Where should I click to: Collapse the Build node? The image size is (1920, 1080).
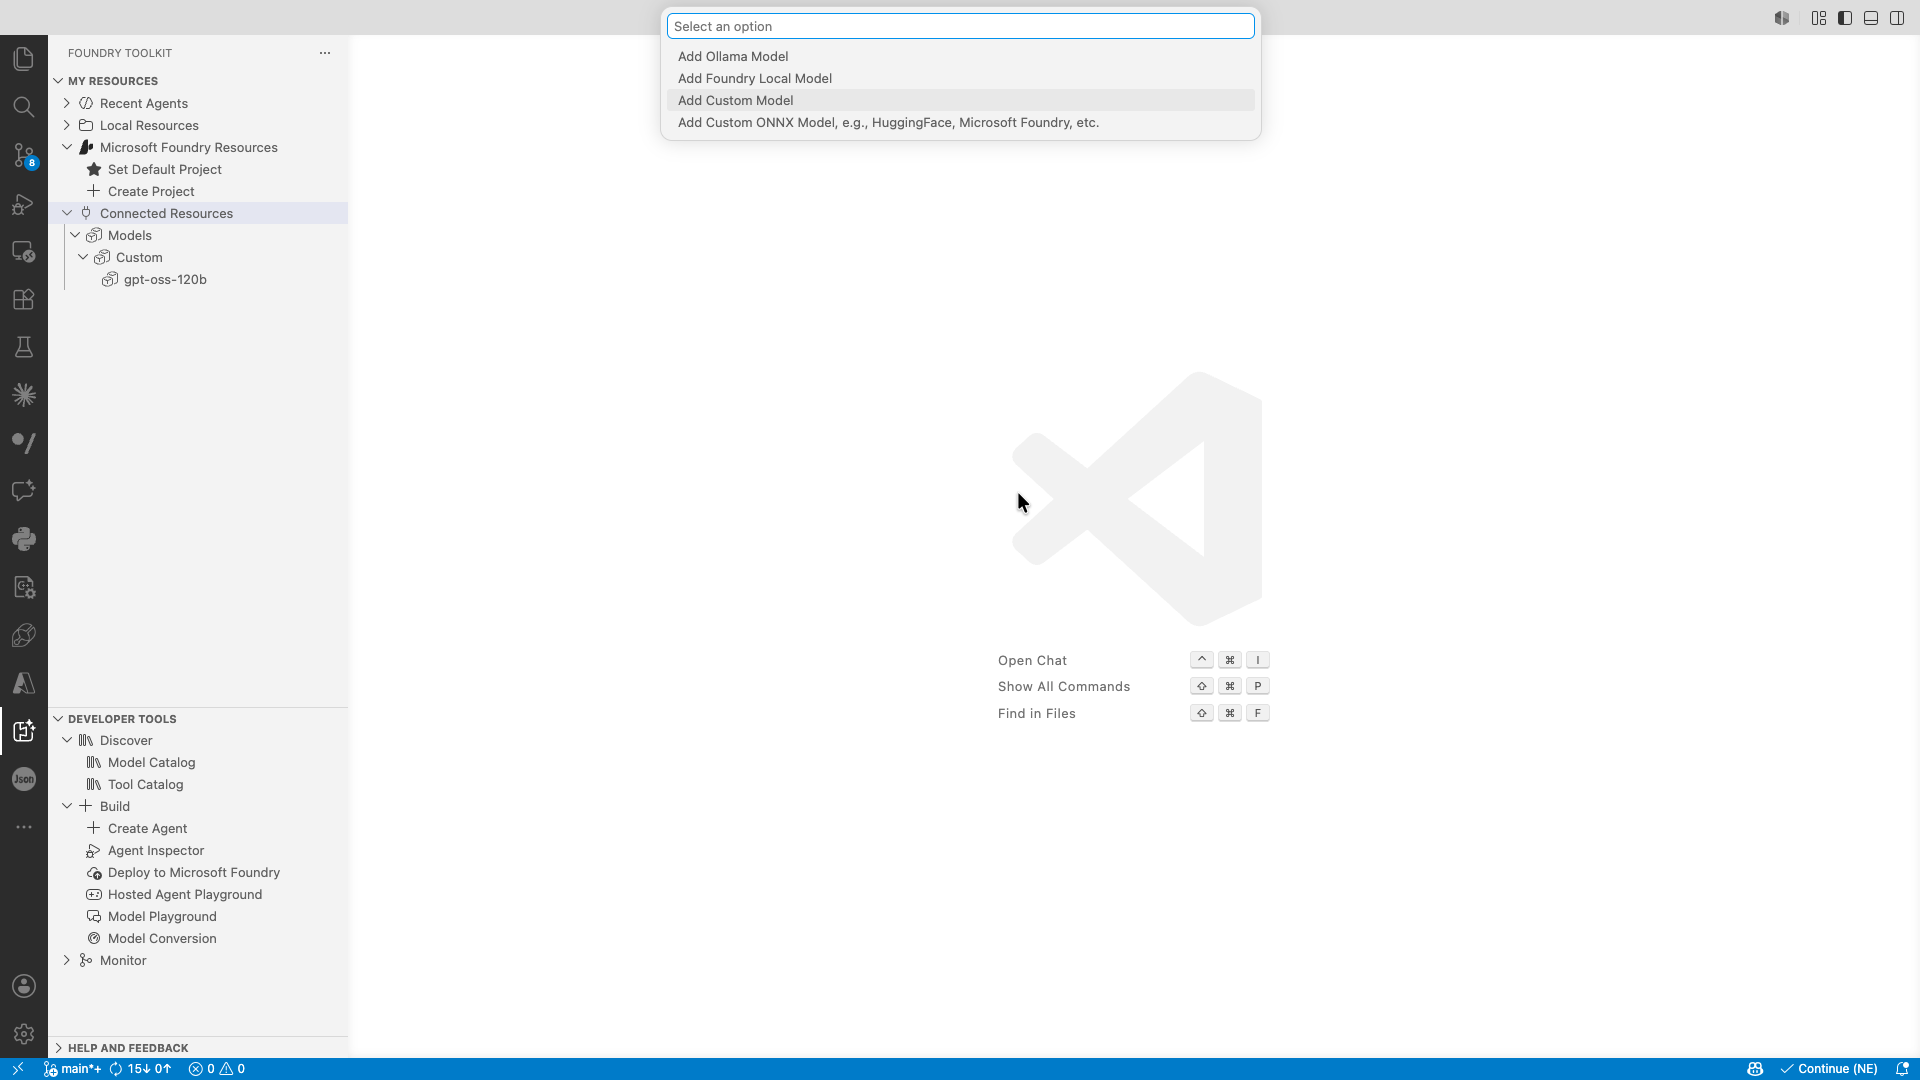pos(67,806)
